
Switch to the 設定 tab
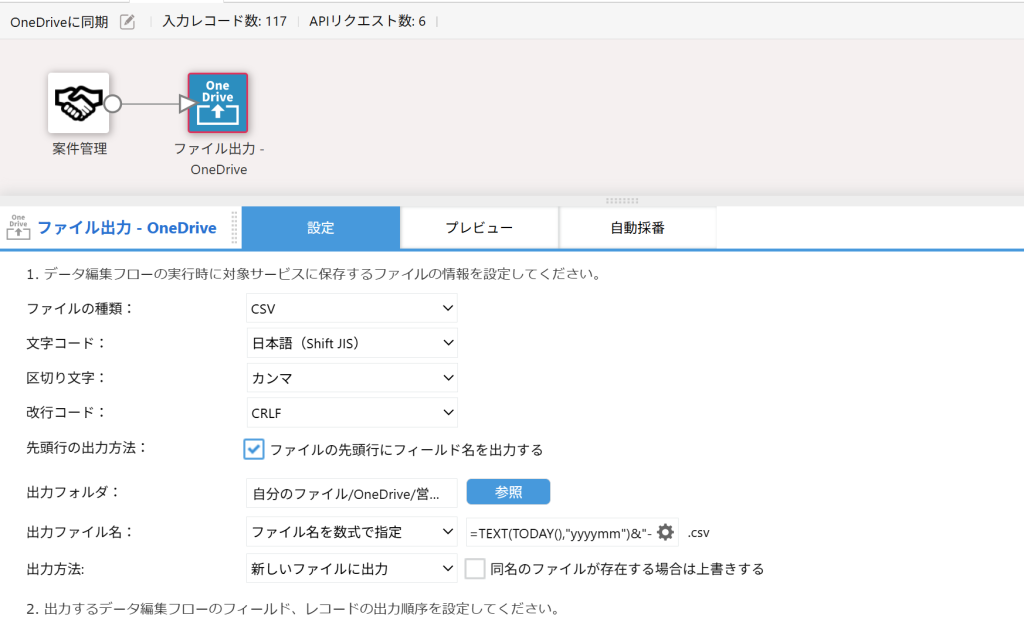[x=321, y=228]
